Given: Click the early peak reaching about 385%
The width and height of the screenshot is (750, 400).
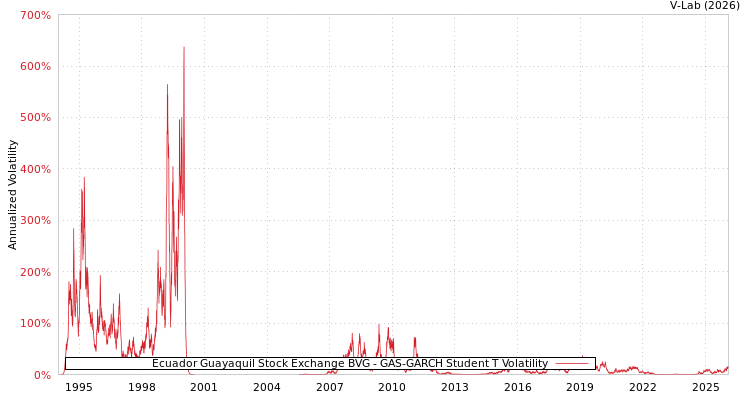Looking at the screenshot, I should point(84,178).
